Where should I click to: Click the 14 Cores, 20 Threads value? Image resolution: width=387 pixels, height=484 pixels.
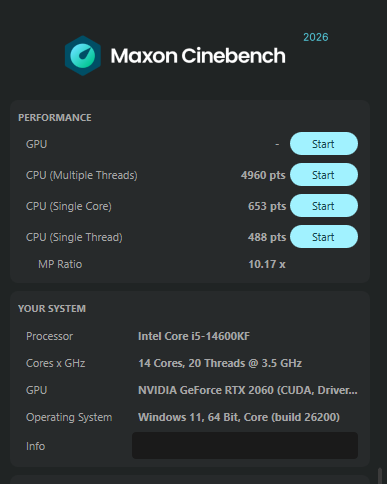(220, 363)
